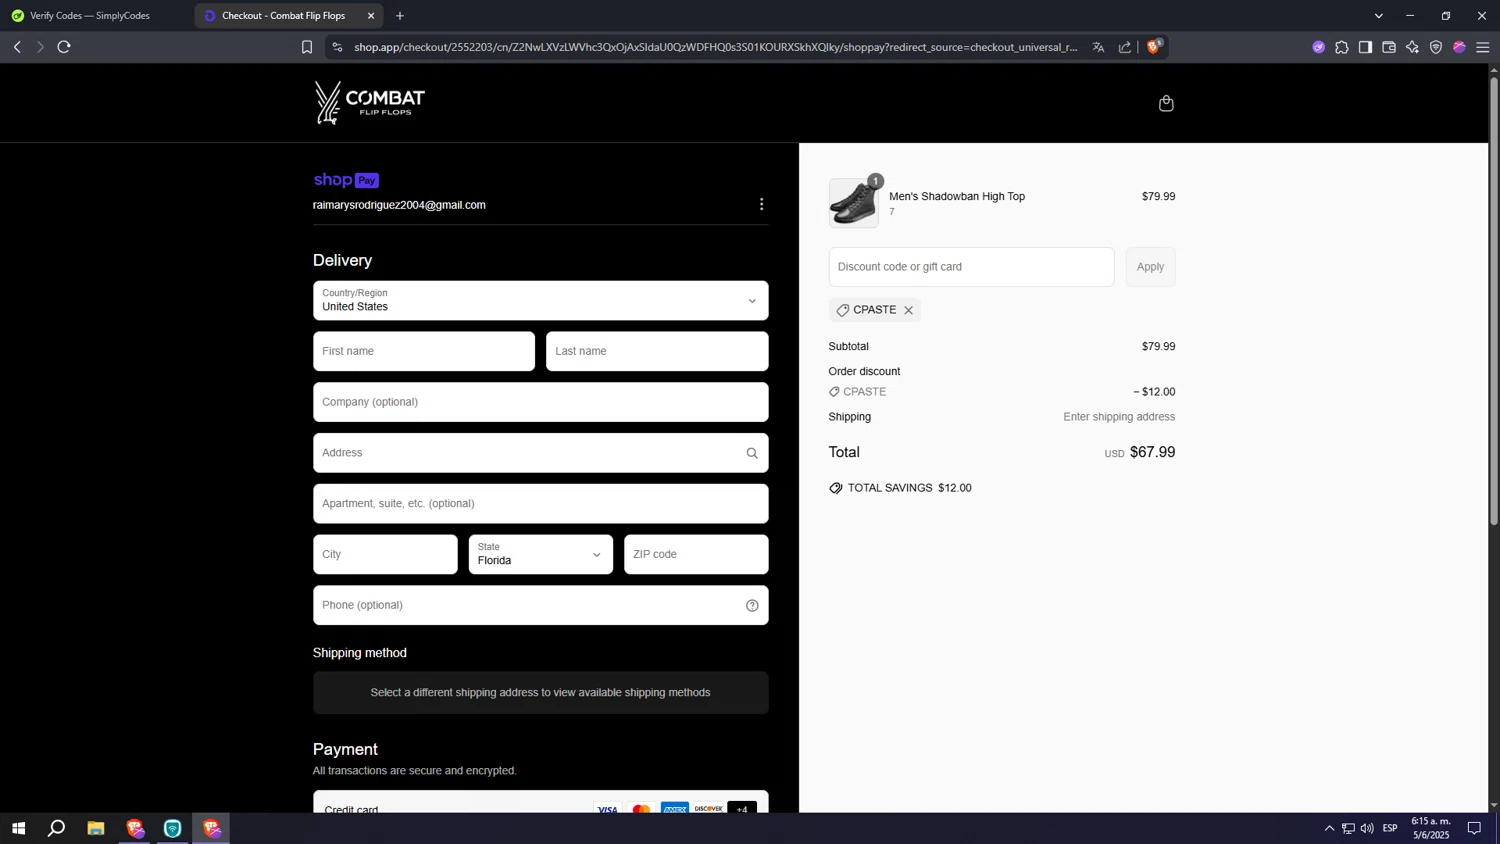The height and width of the screenshot is (844, 1500).
Task: Open the tab search dropdown arrow
Action: click(x=1378, y=16)
